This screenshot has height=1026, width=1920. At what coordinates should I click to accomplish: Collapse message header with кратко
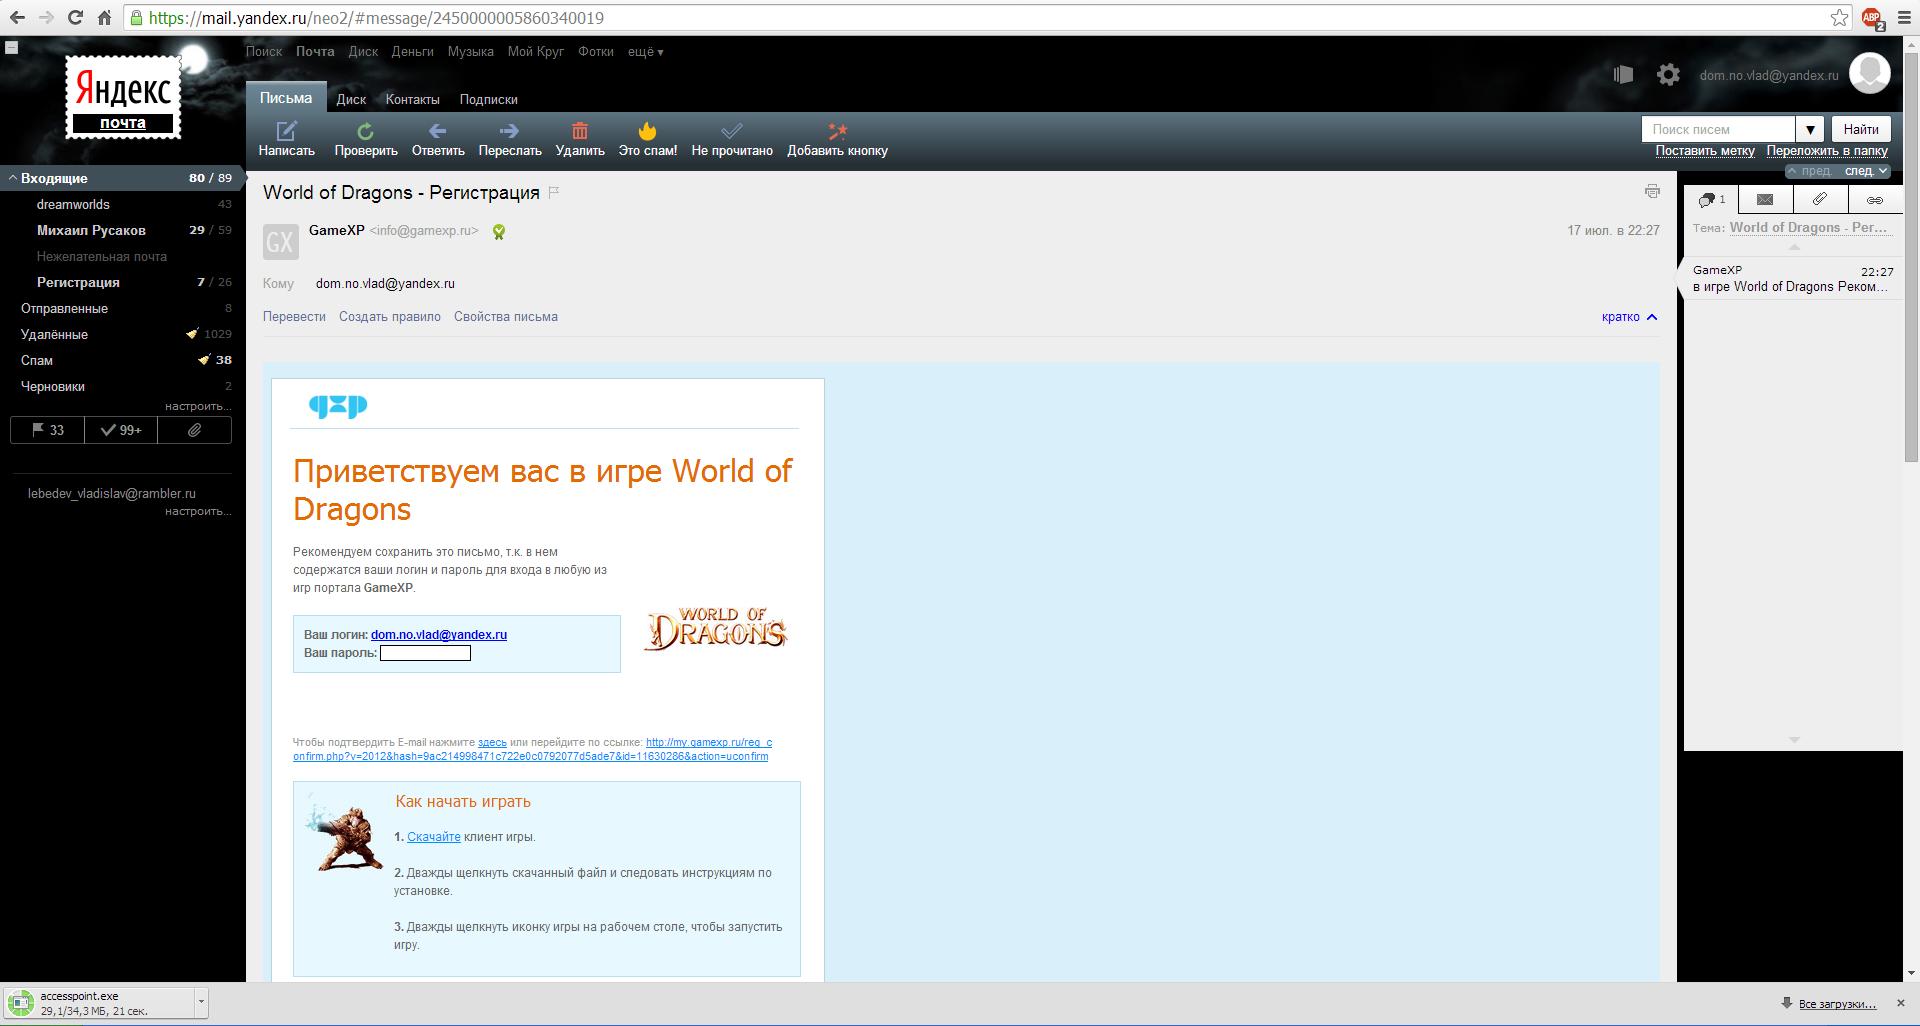(x=1629, y=317)
